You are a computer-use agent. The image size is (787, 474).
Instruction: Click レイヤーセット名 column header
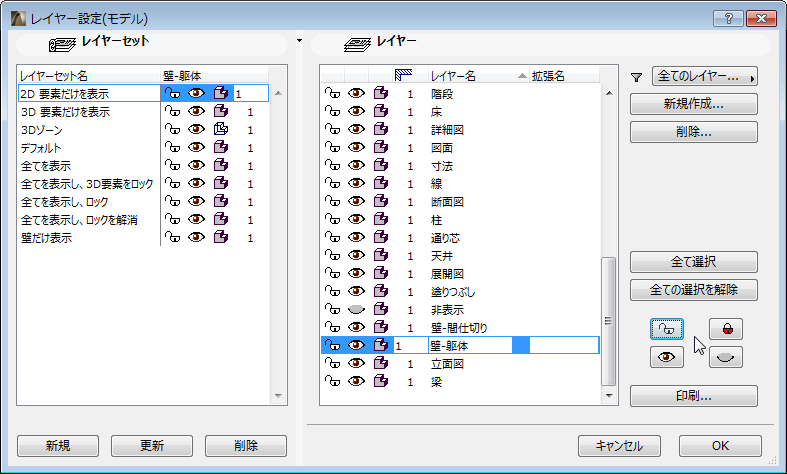pos(89,75)
